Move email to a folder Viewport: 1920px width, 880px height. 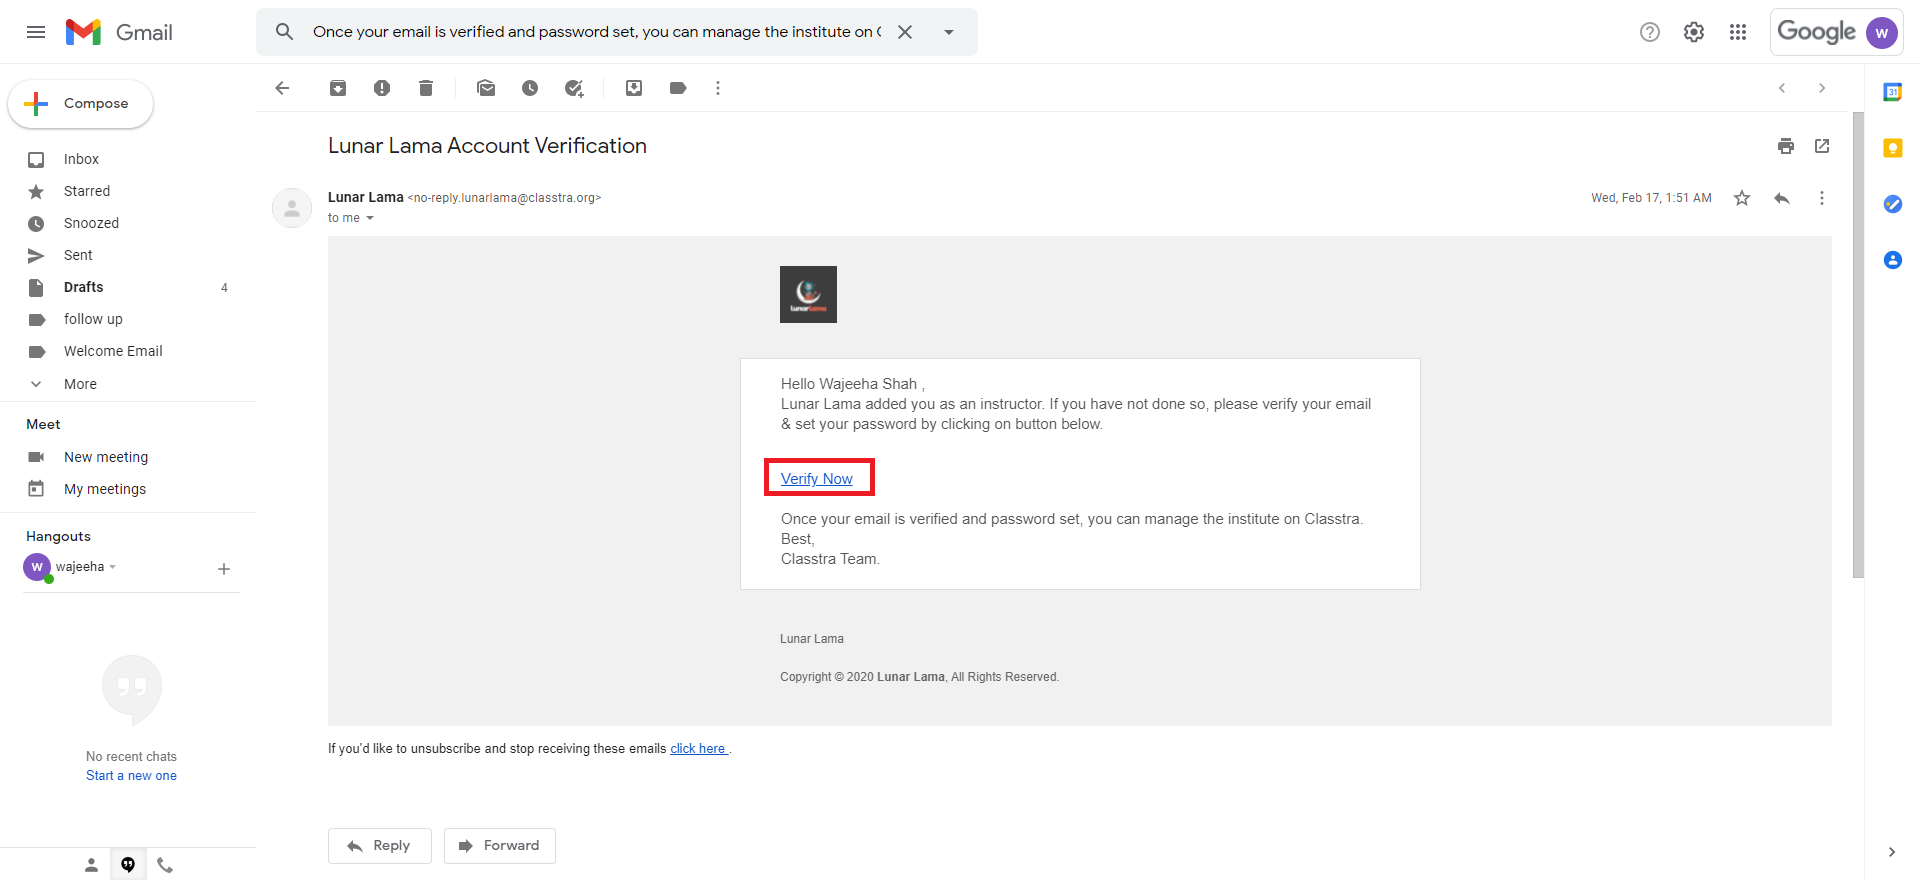pyautogui.click(x=634, y=88)
